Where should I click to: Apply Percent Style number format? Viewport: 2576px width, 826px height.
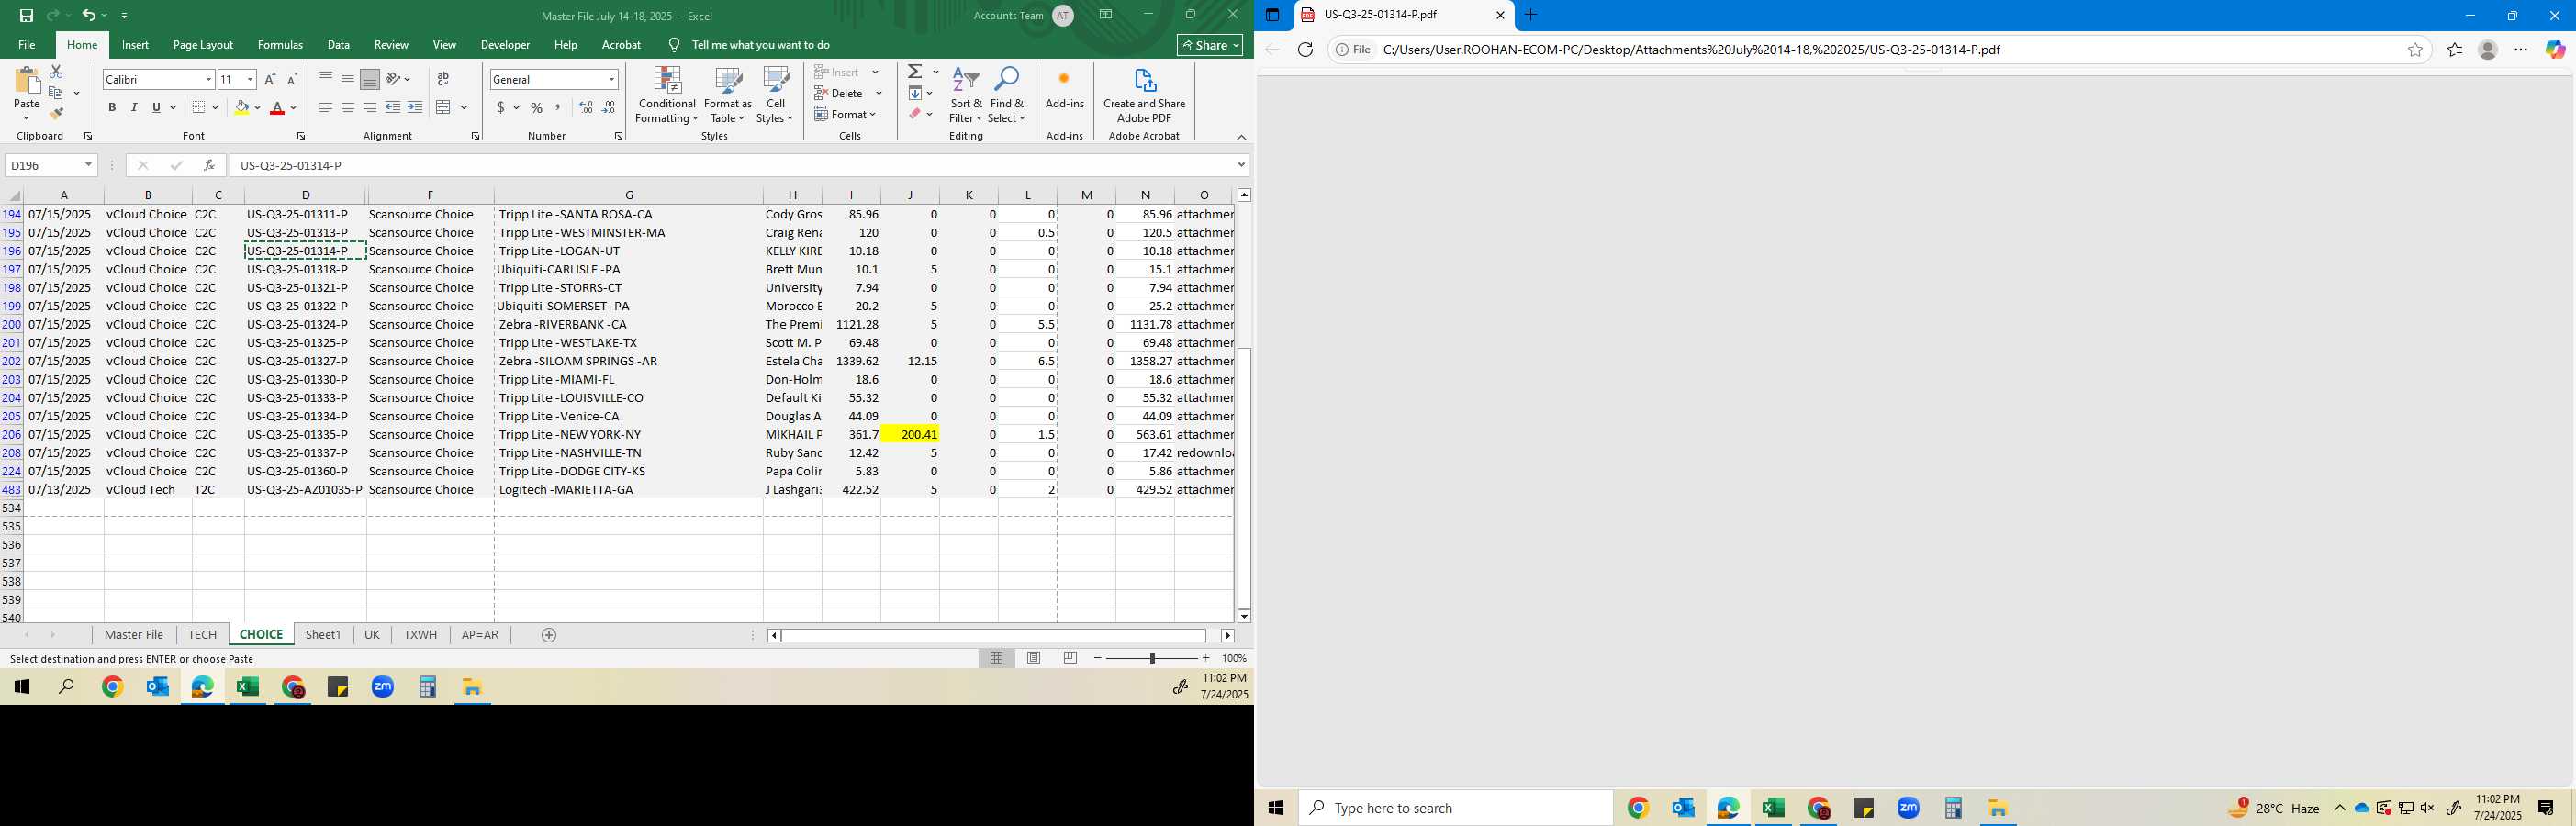(x=536, y=107)
